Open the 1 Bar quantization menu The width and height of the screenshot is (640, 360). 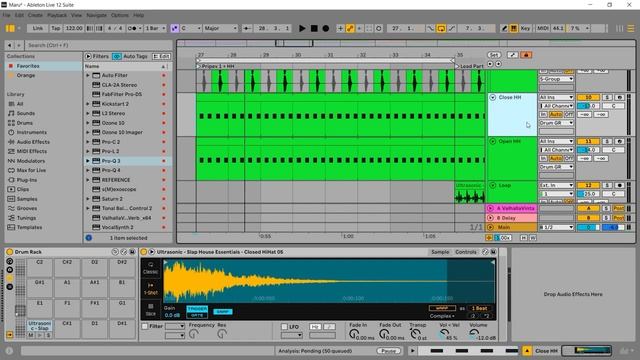point(155,28)
